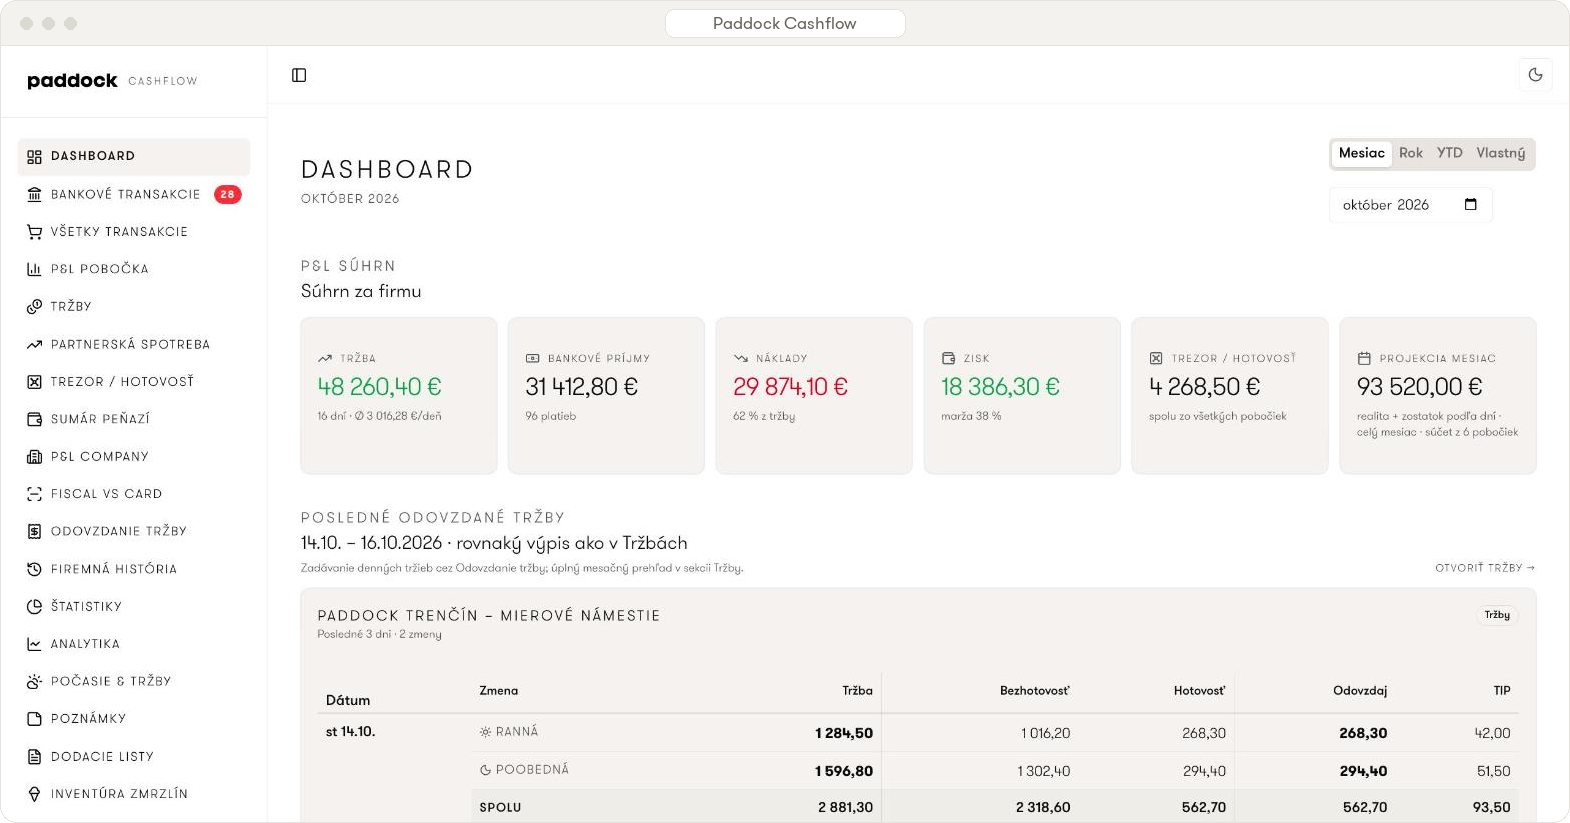Click the Fiscal vs Card scan icon
Image resolution: width=1570 pixels, height=823 pixels.
[34, 494]
